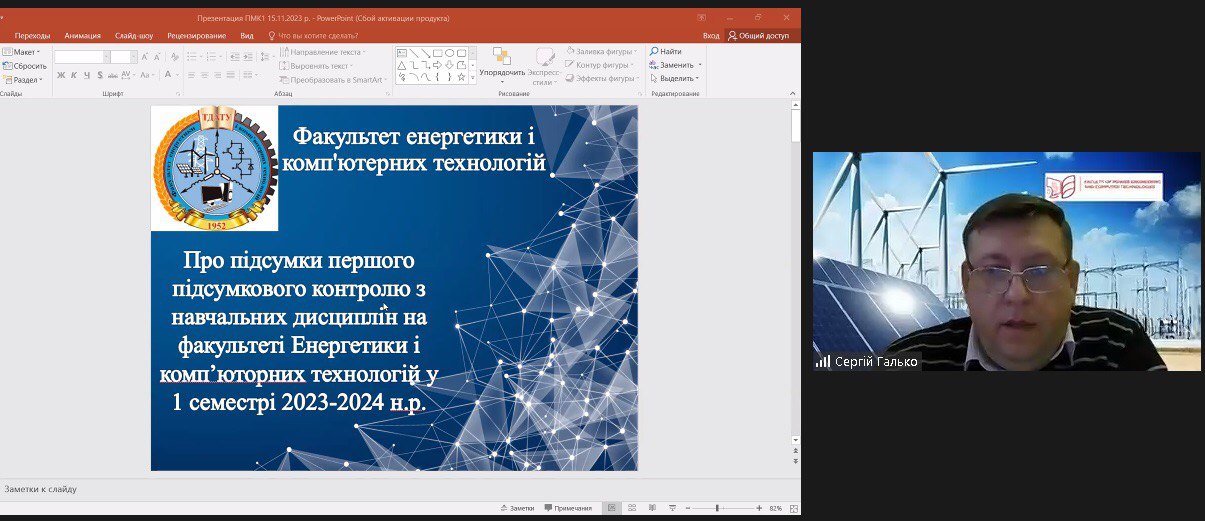Open line spacing options
This screenshot has width=1205, height=521.
tap(263, 57)
